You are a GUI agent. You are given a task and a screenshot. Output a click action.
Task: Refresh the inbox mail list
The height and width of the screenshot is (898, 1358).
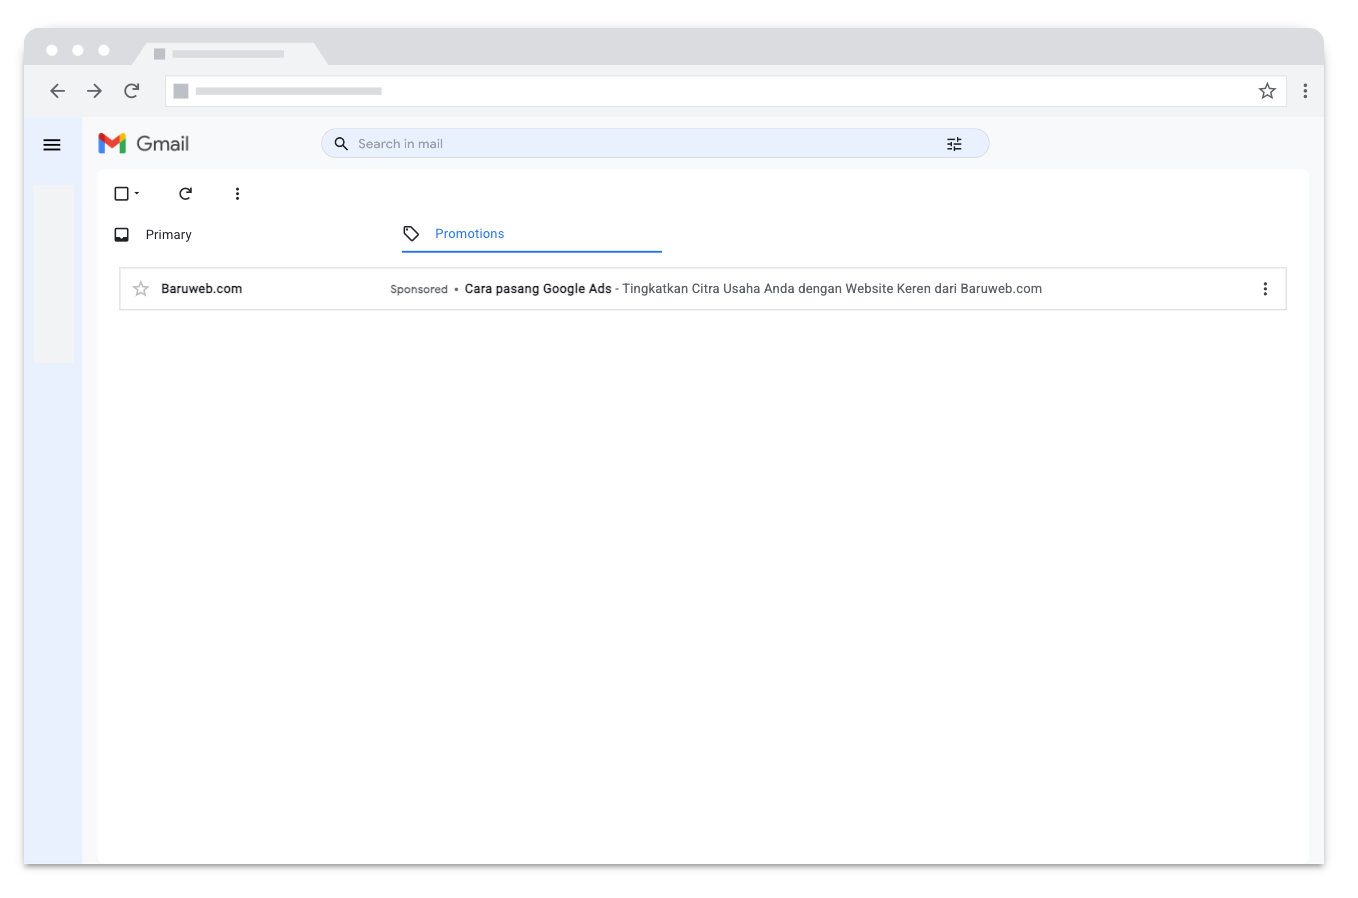click(185, 194)
